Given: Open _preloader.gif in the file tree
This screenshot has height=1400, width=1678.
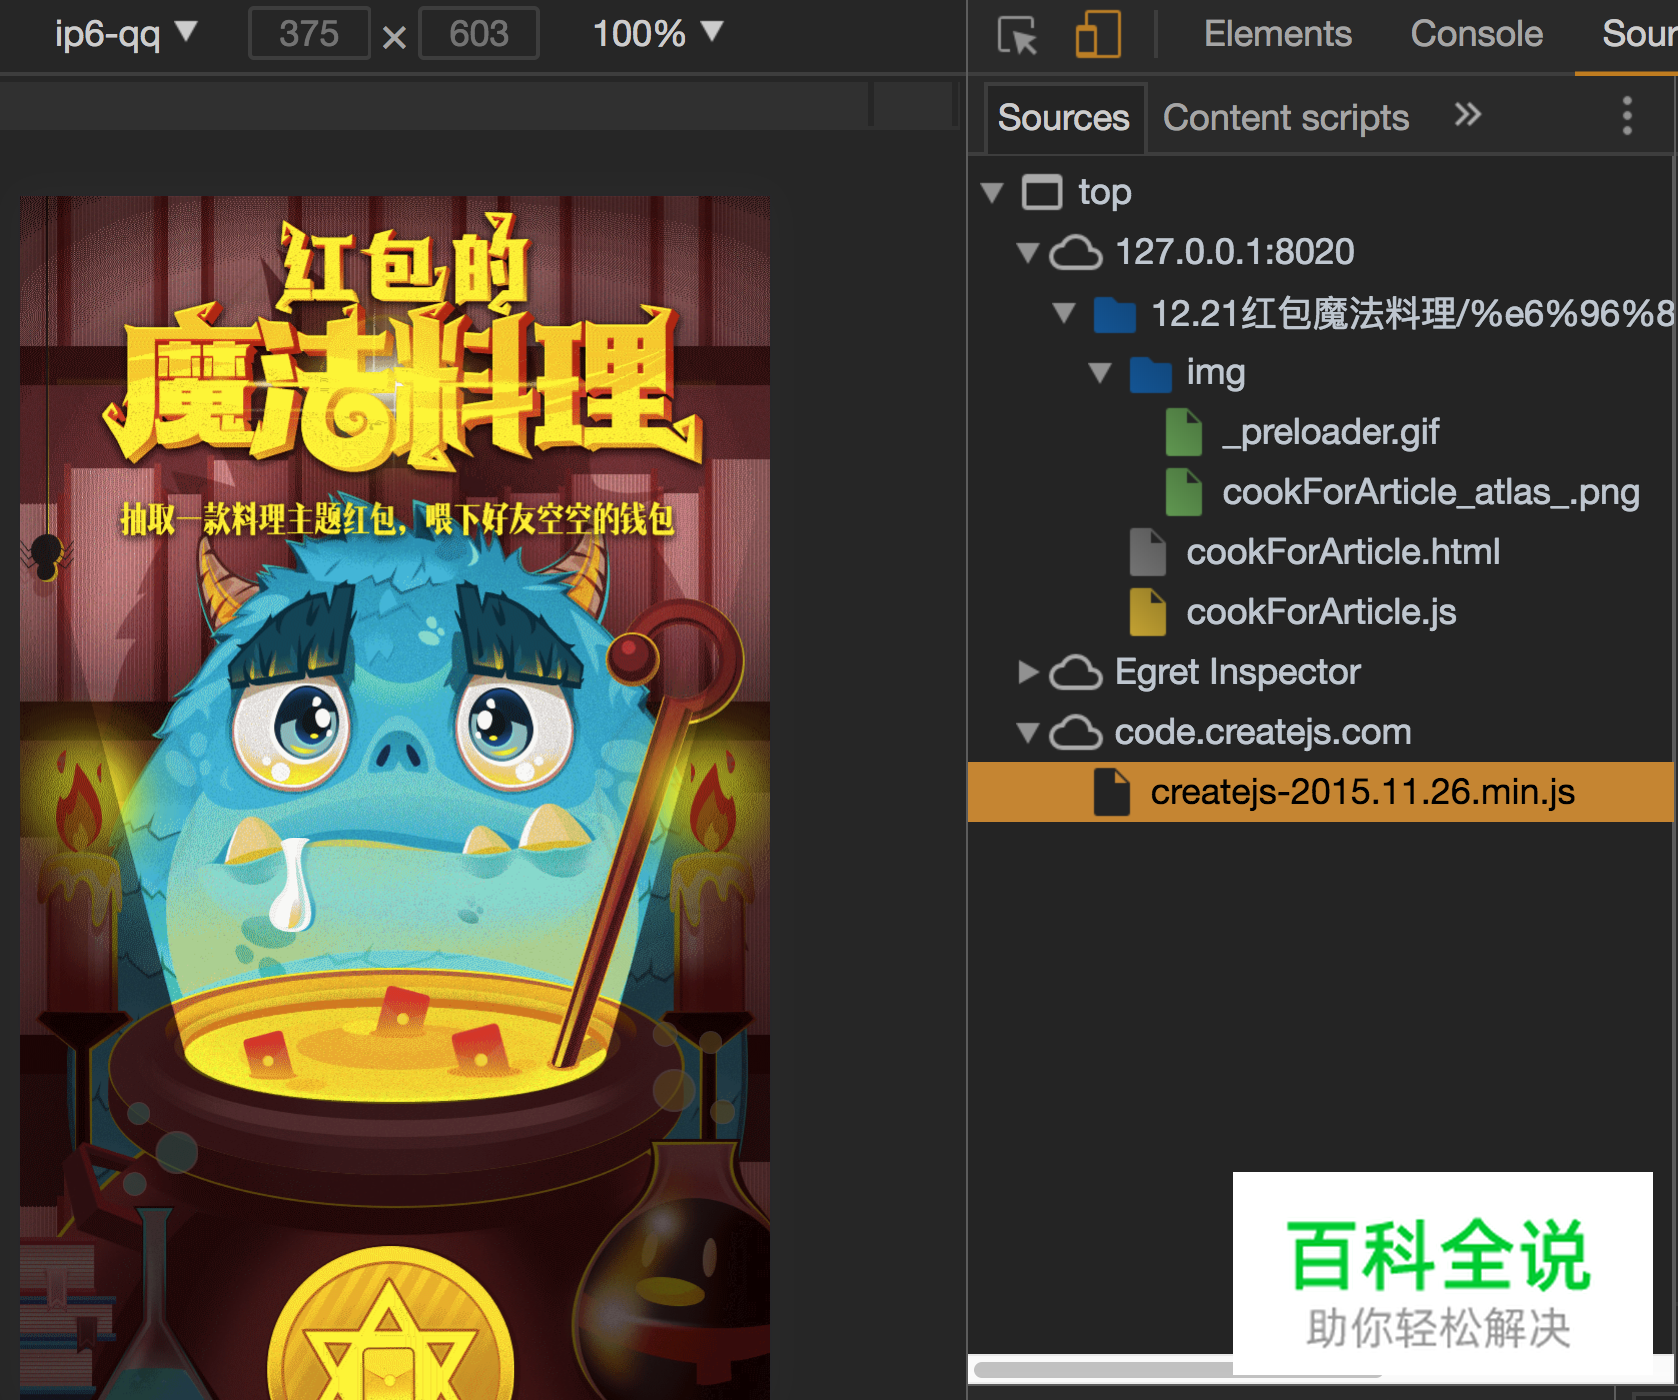Looking at the screenshot, I should (x=1331, y=432).
